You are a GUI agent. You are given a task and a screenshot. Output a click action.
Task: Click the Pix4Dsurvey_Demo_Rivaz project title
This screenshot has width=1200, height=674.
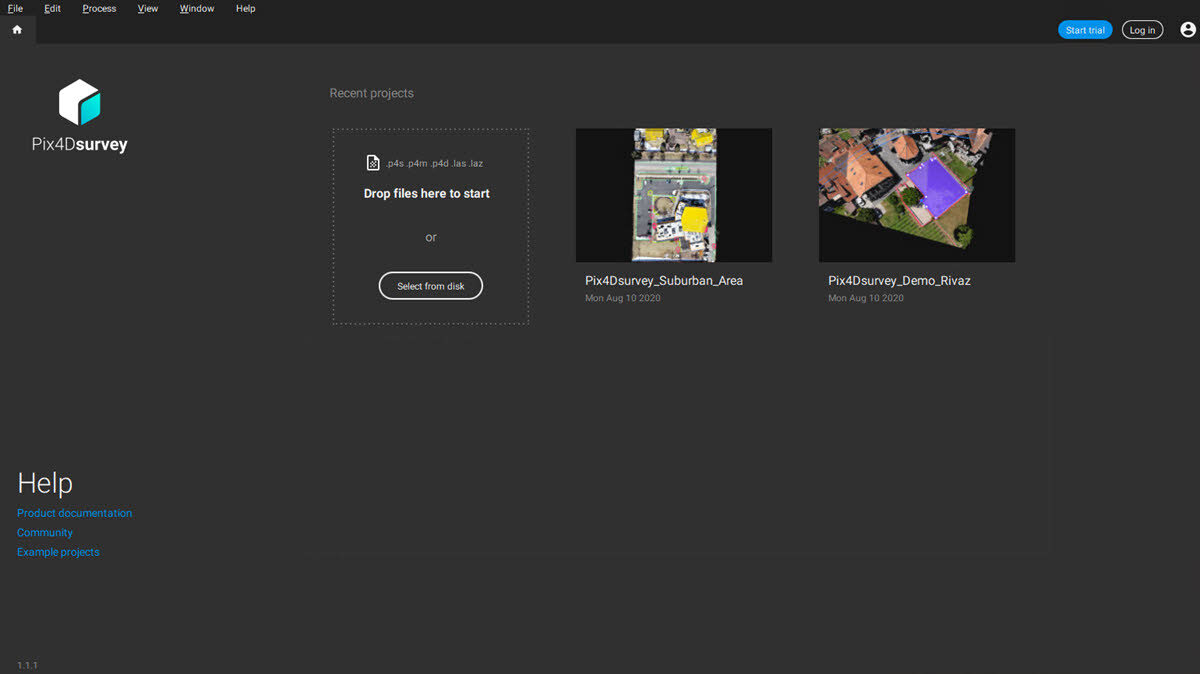[x=899, y=281]
